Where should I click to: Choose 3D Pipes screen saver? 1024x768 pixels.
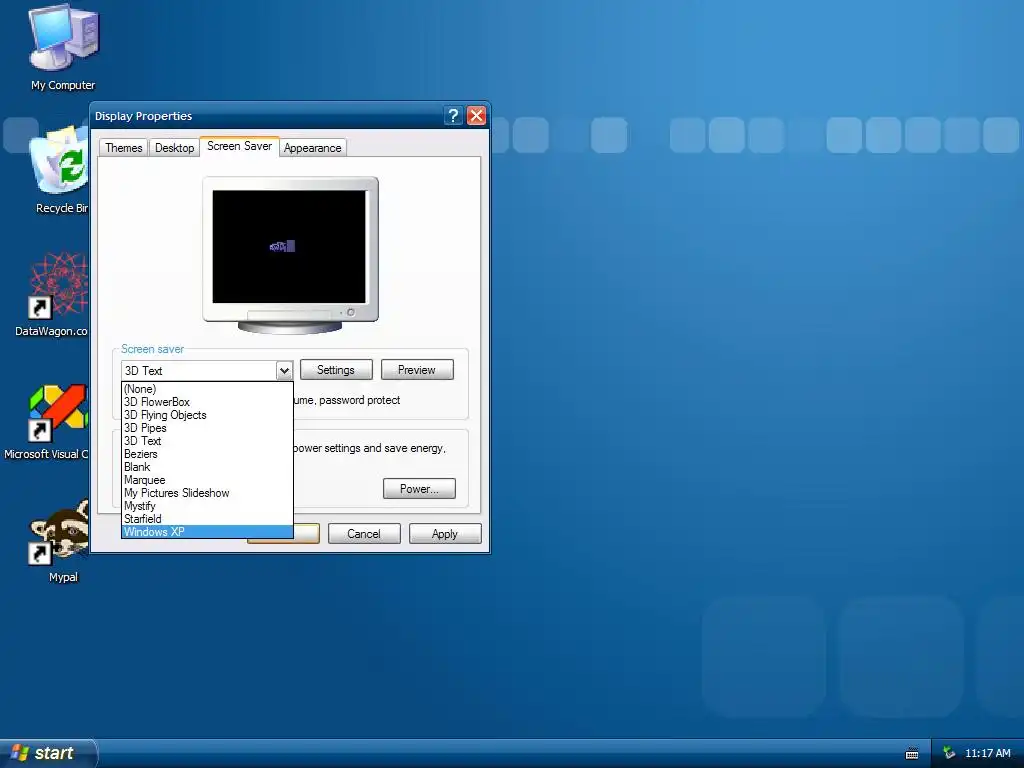pyautogui.click(x=207, y=428)
